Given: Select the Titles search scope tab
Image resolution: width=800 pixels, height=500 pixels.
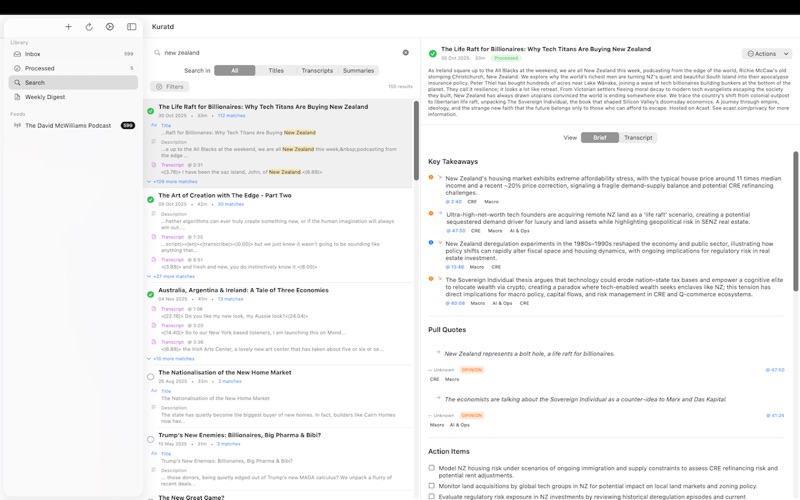Looking at the screenshot, I should [276, 70].
